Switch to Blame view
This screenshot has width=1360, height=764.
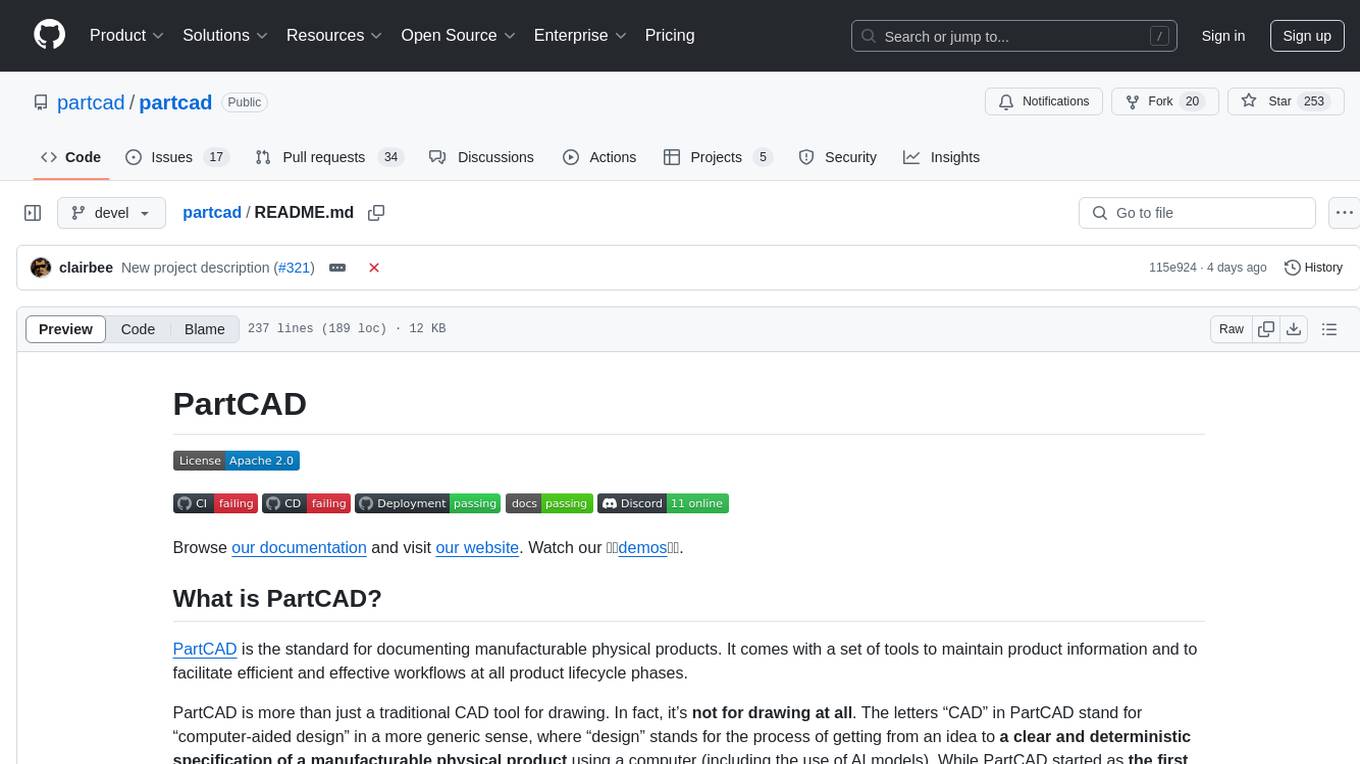[x=204, y=329]
